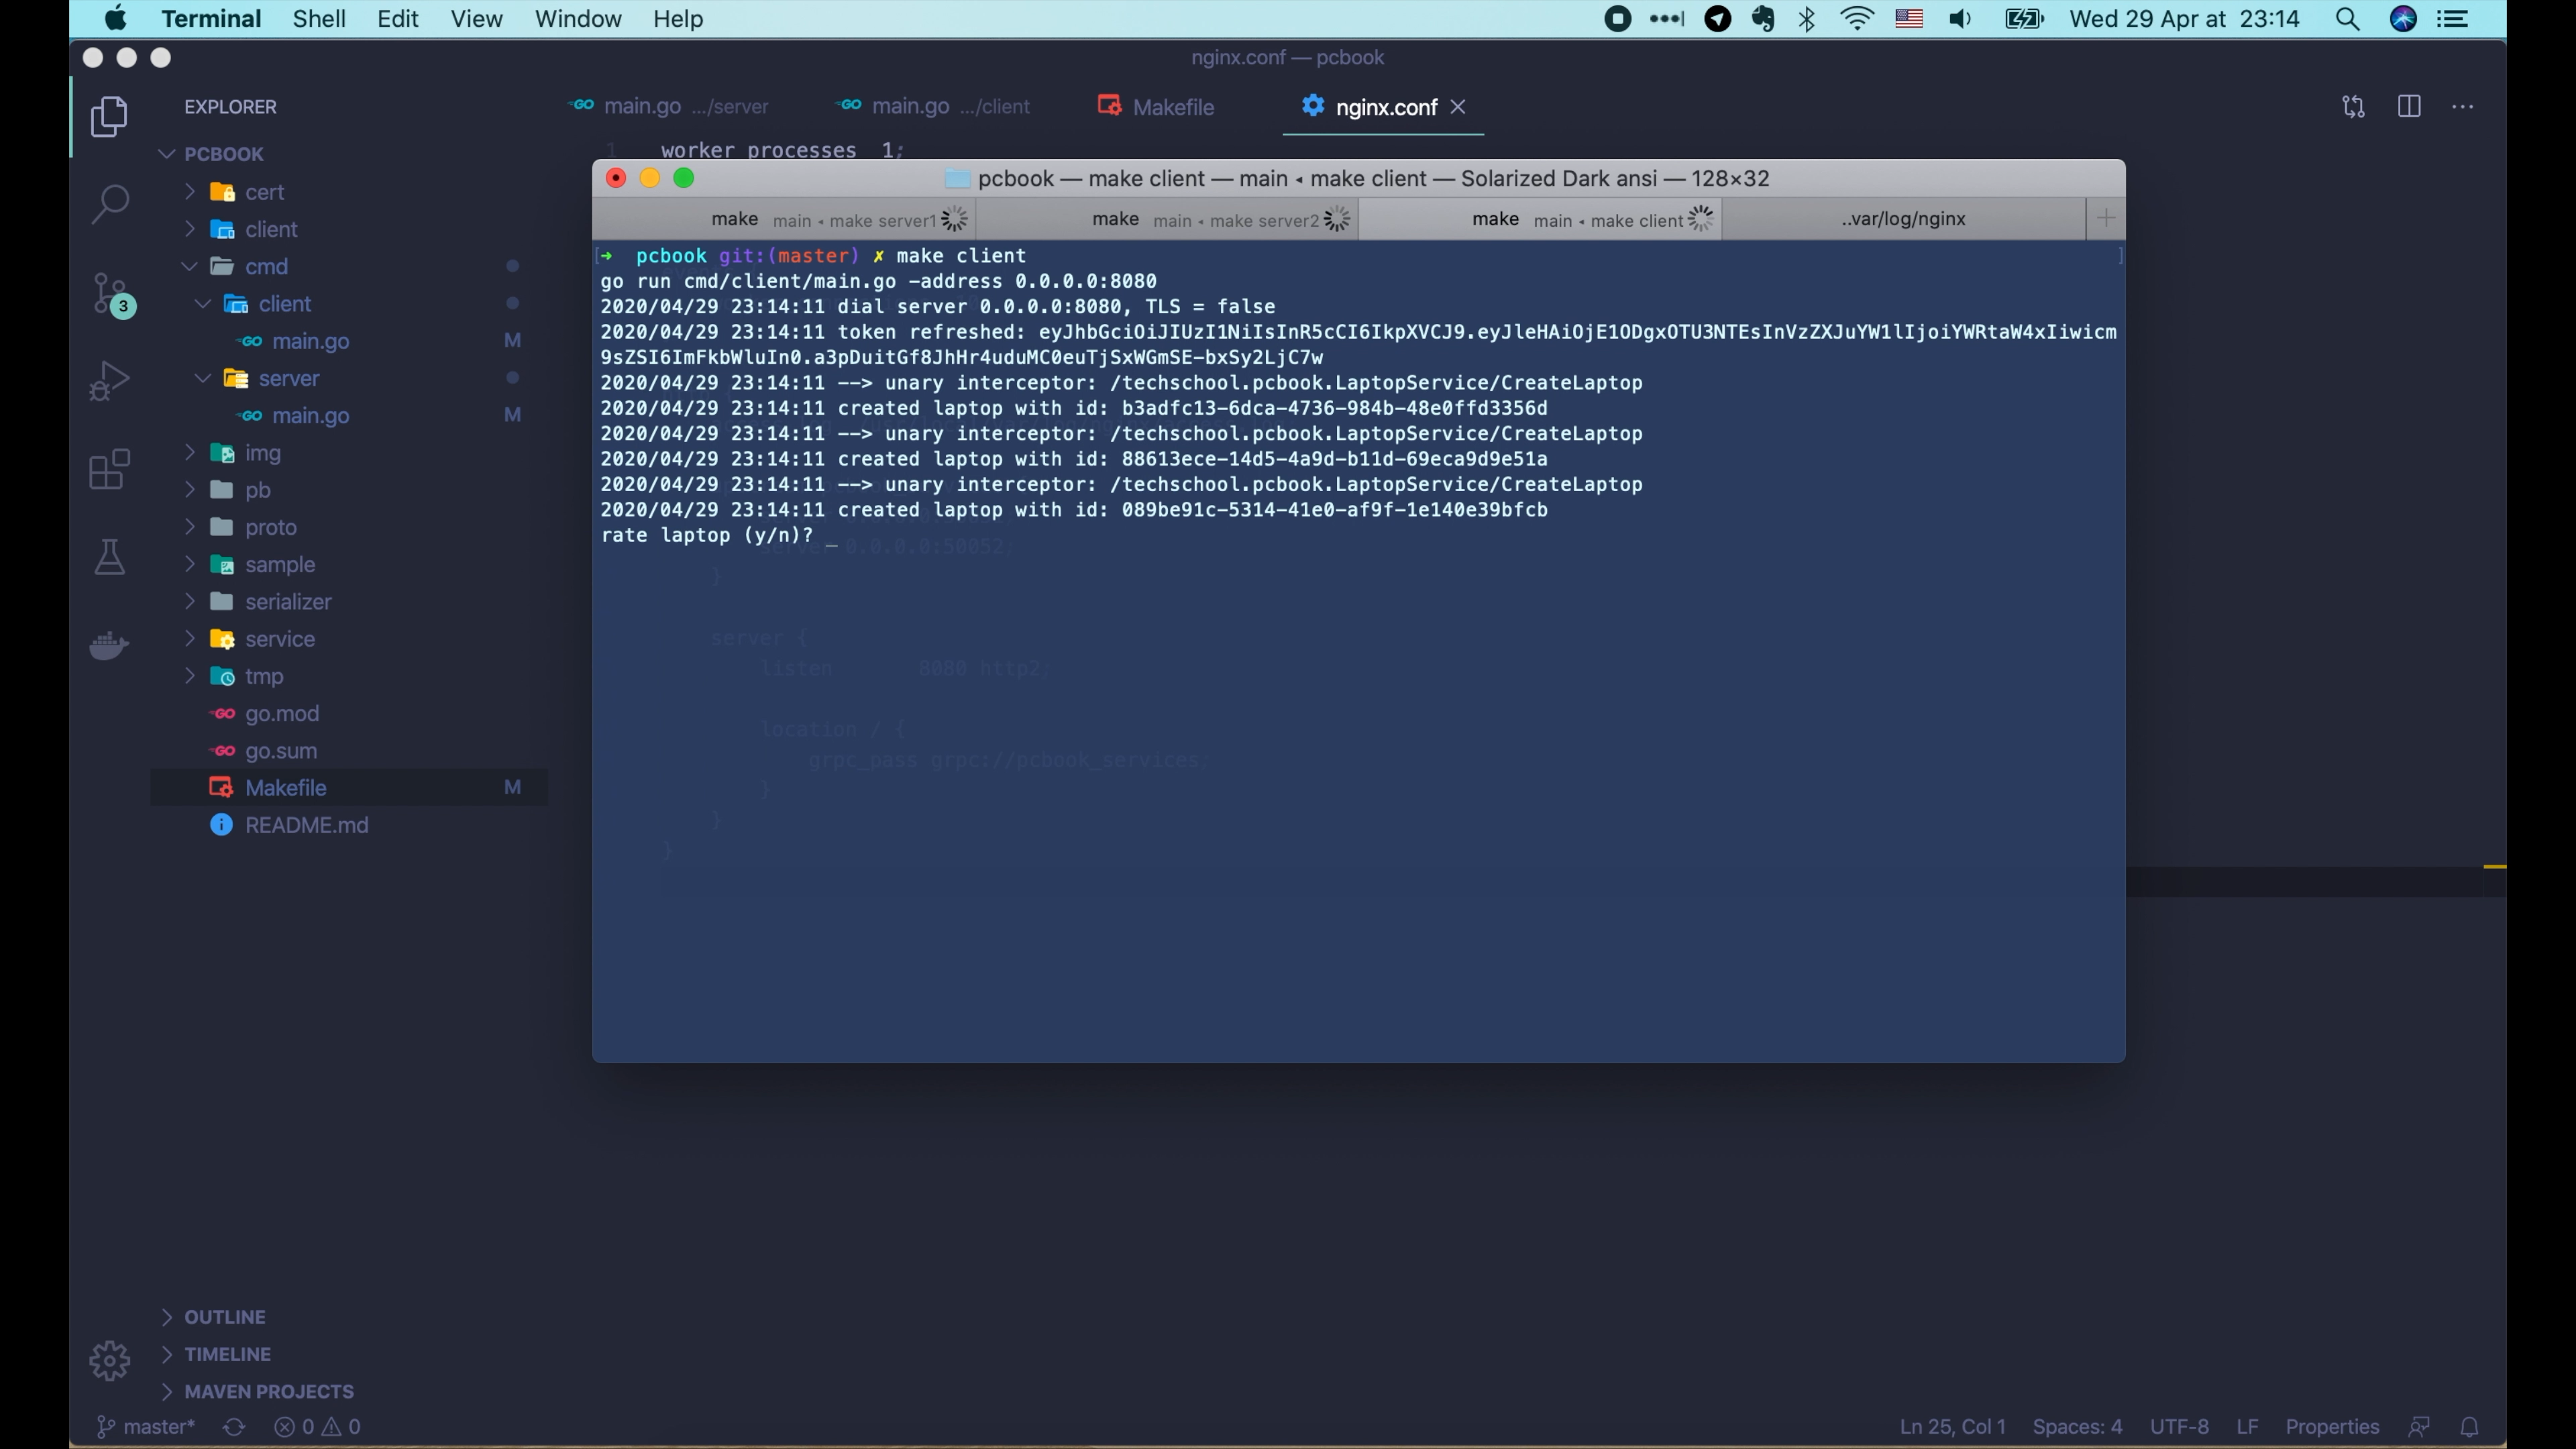This screenshot has width=2576, height=1449.
Task: Open the Extensions view
Action: 109,469
